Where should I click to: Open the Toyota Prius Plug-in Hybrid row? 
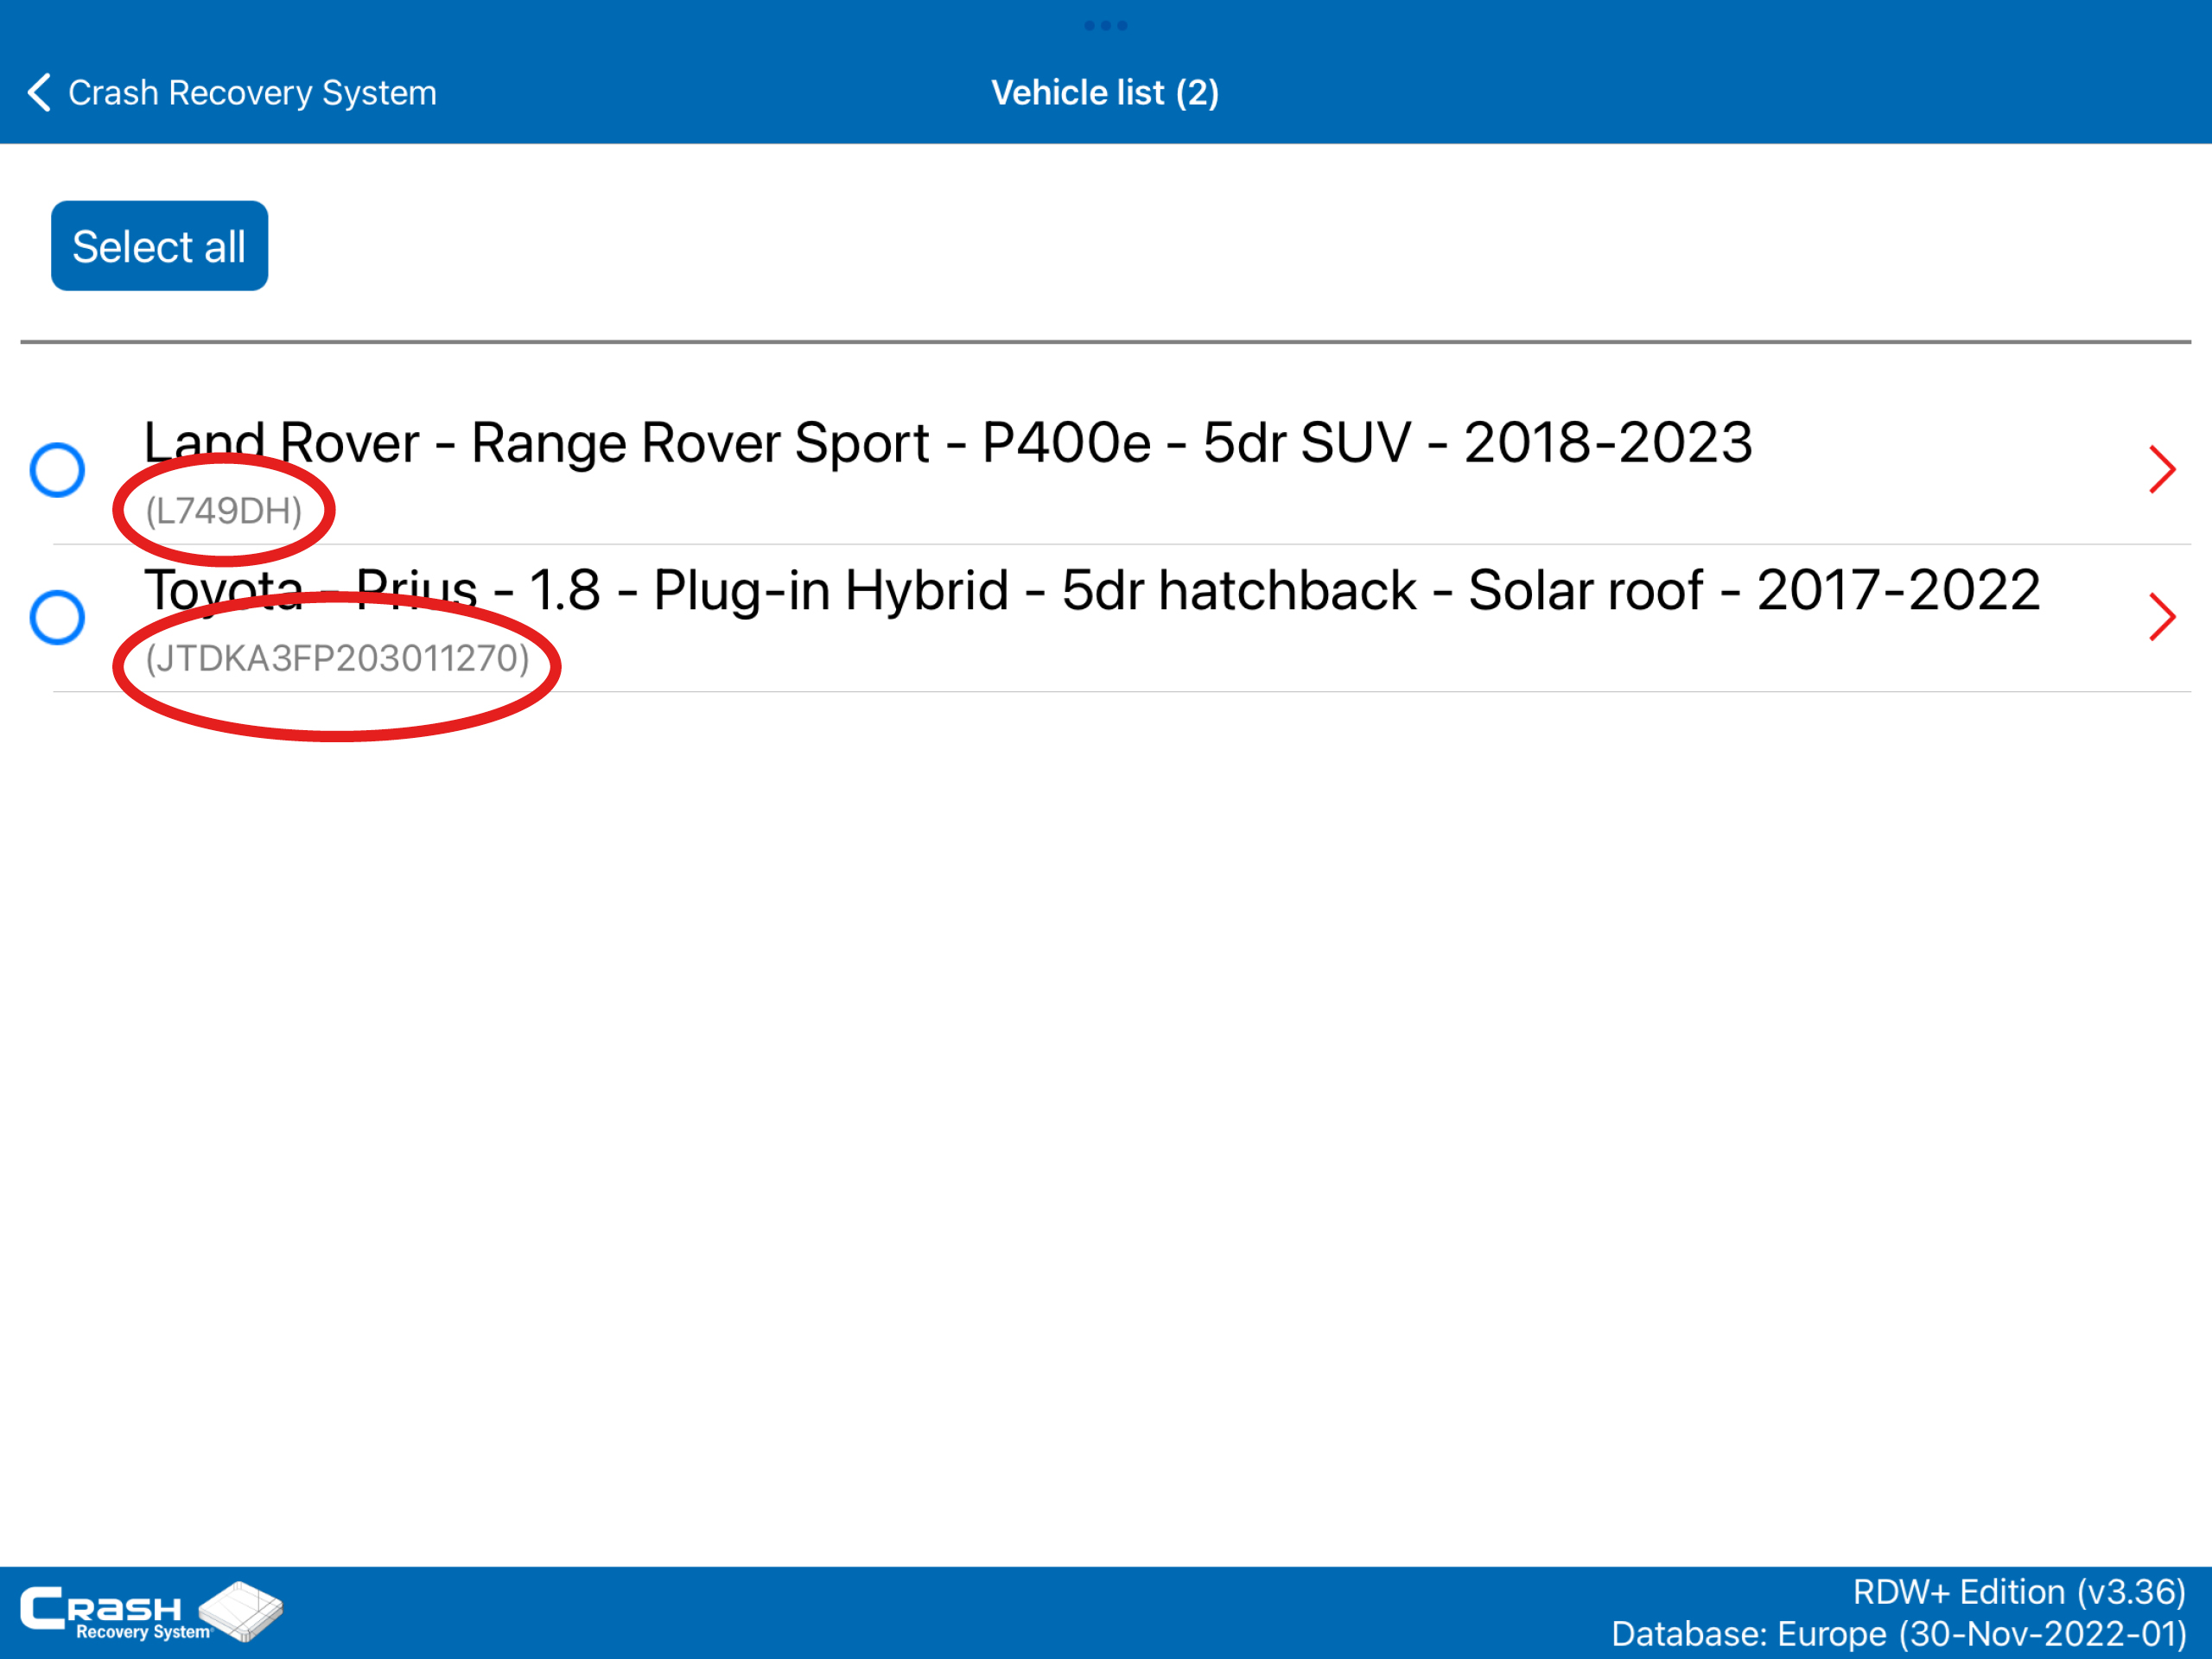pyautogui.click(x=1106, y=618)
